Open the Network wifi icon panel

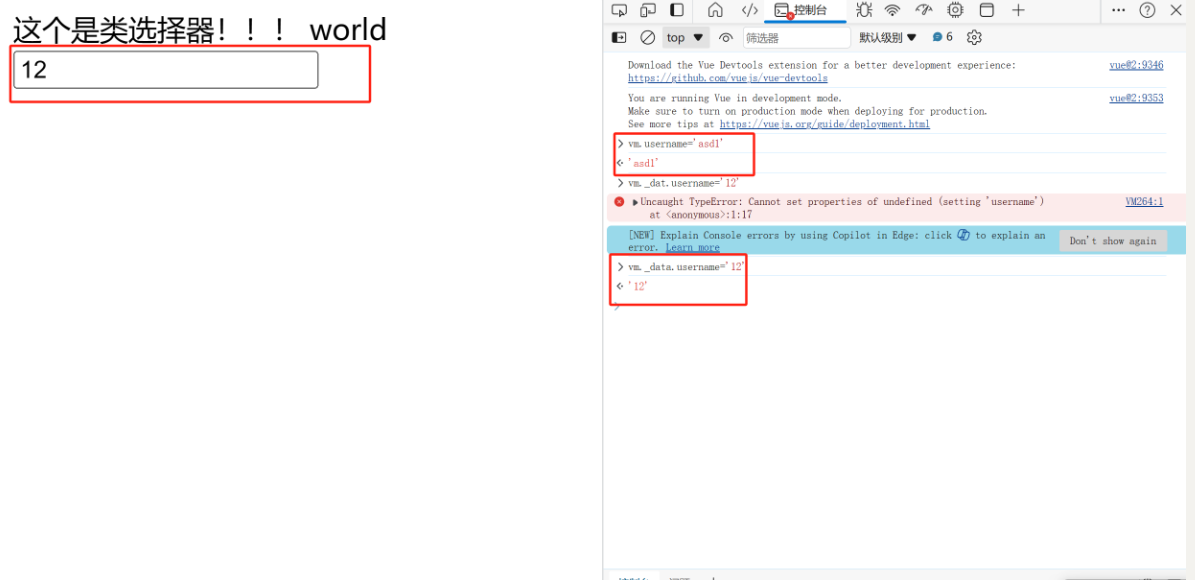click(x=892, y=10)
